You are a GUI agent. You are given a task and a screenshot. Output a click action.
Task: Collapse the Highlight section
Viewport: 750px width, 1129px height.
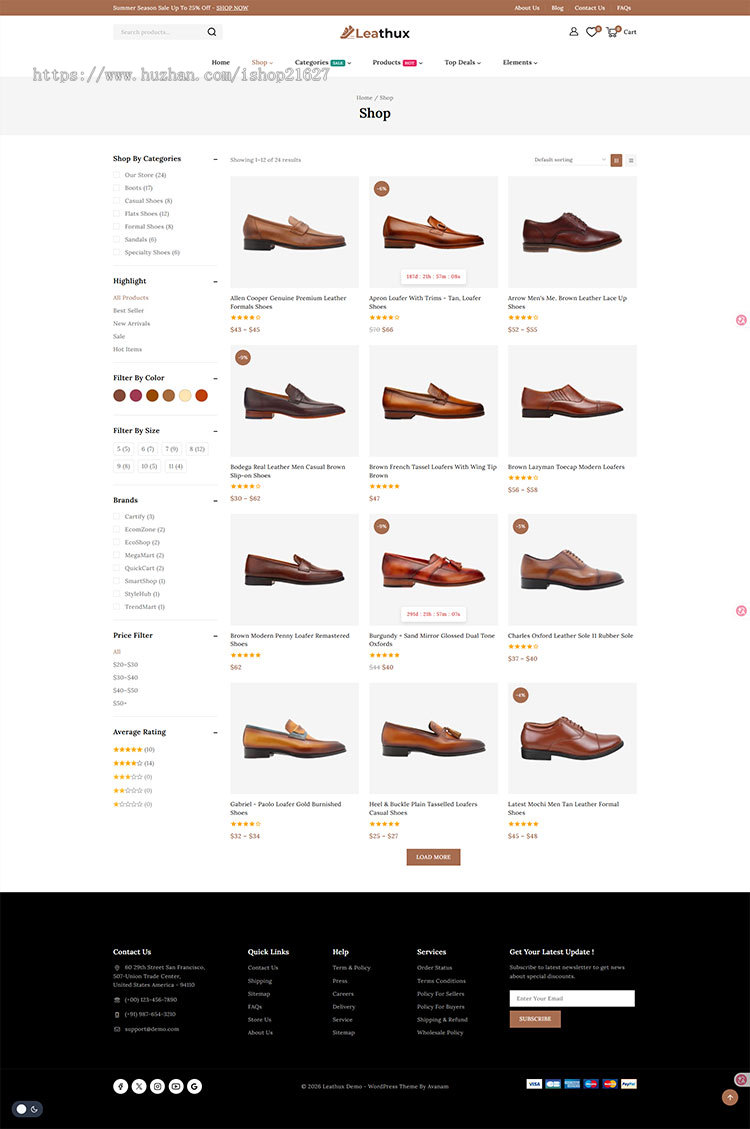(x=214, y=282)
